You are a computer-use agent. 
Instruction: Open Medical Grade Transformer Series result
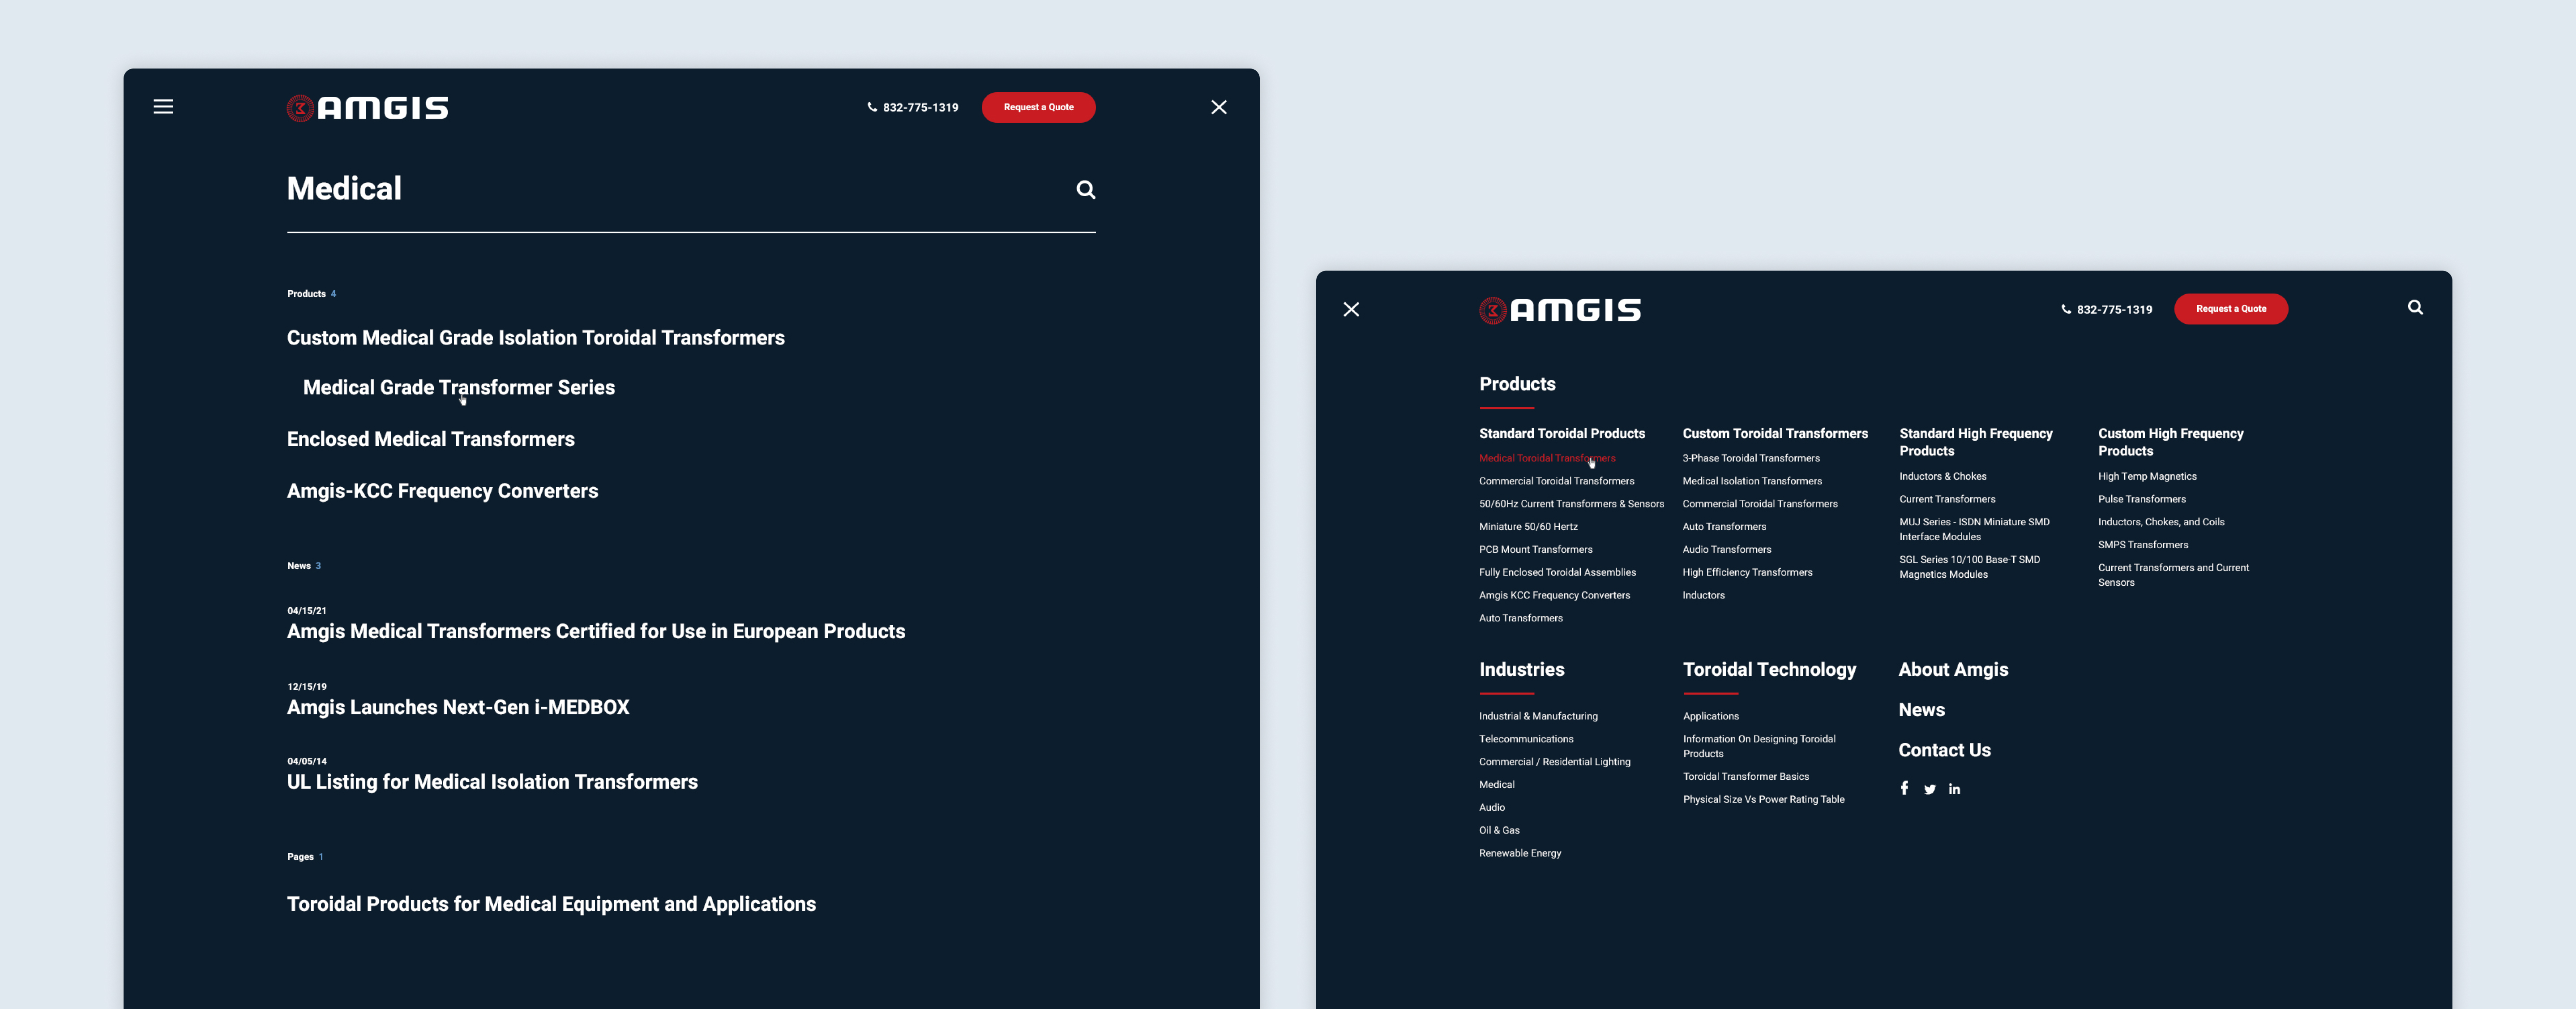pyautogui.click(x=458, y=388)
